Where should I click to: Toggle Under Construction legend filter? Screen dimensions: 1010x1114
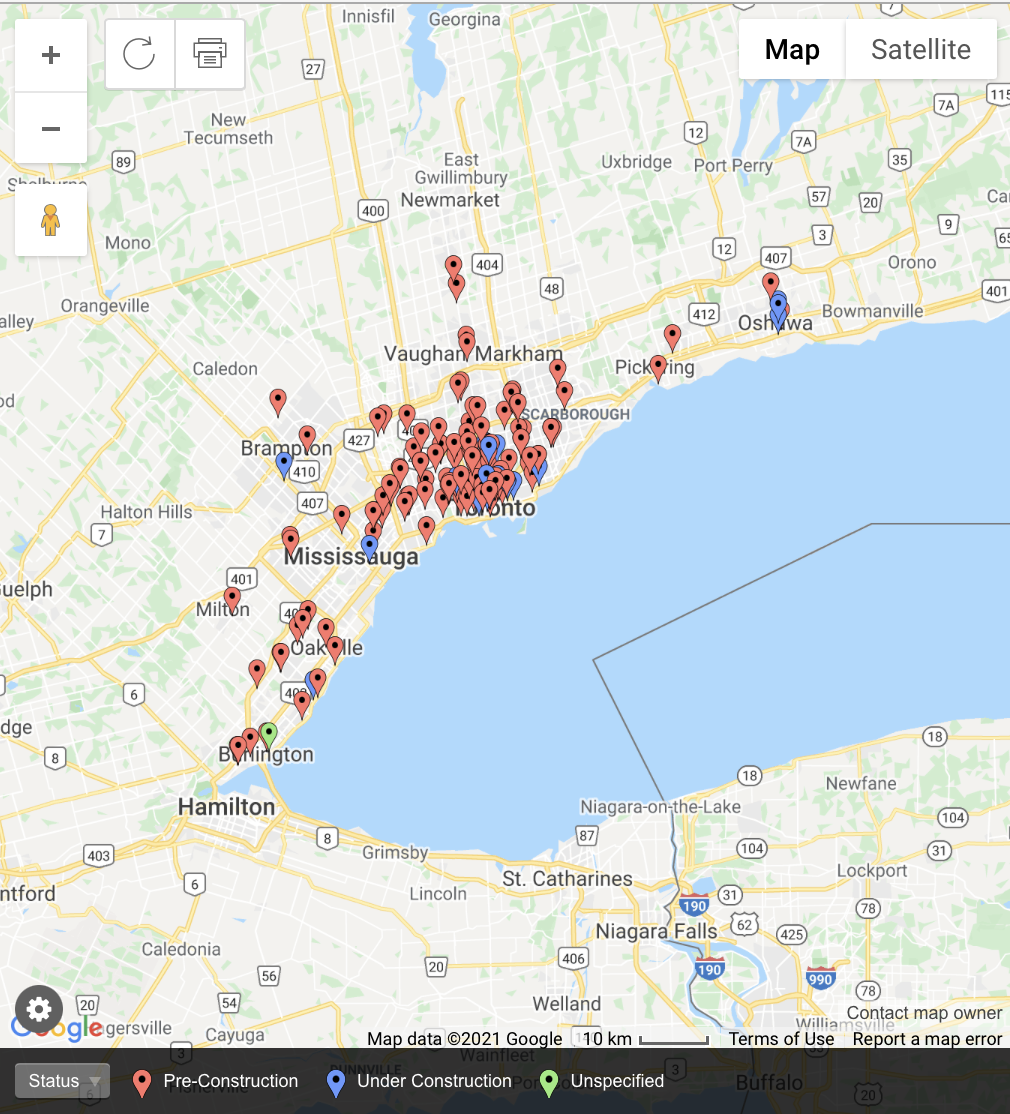point(420,1081)
